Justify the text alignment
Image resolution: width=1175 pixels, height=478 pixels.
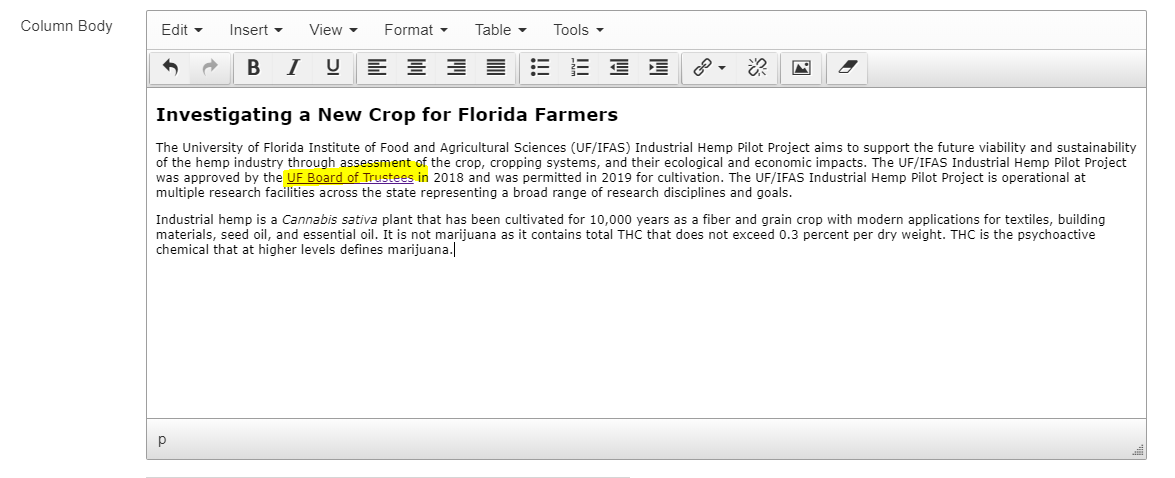click(x=496, y=68)
